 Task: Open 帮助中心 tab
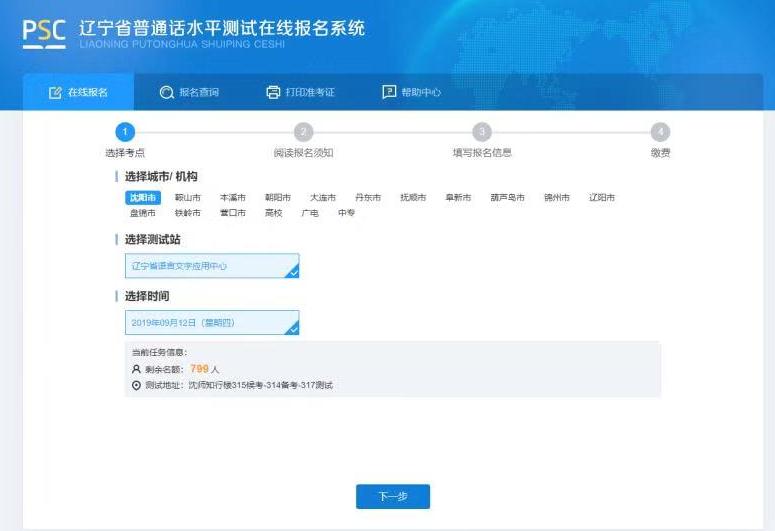coord(420,93)
